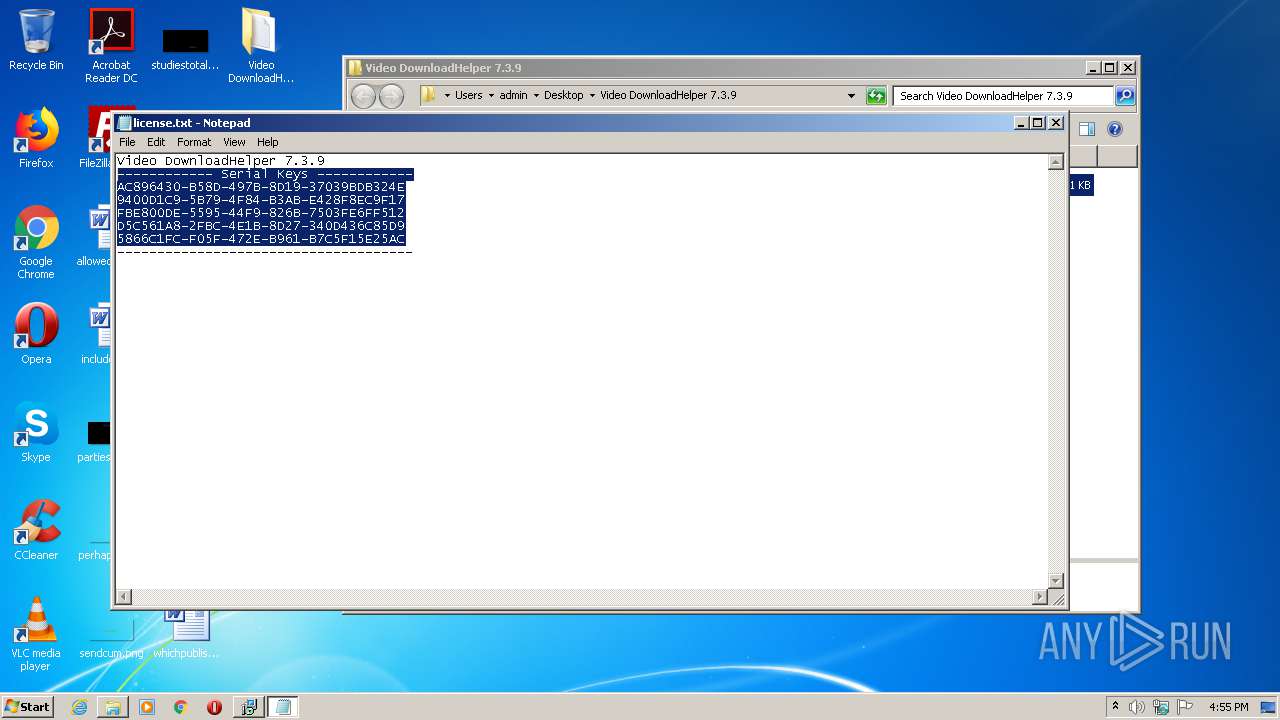The height and width of the screenshot is (720, 1280).
Task: Click Notepad vertical scrollbar up arrow
Action: 1055,162
